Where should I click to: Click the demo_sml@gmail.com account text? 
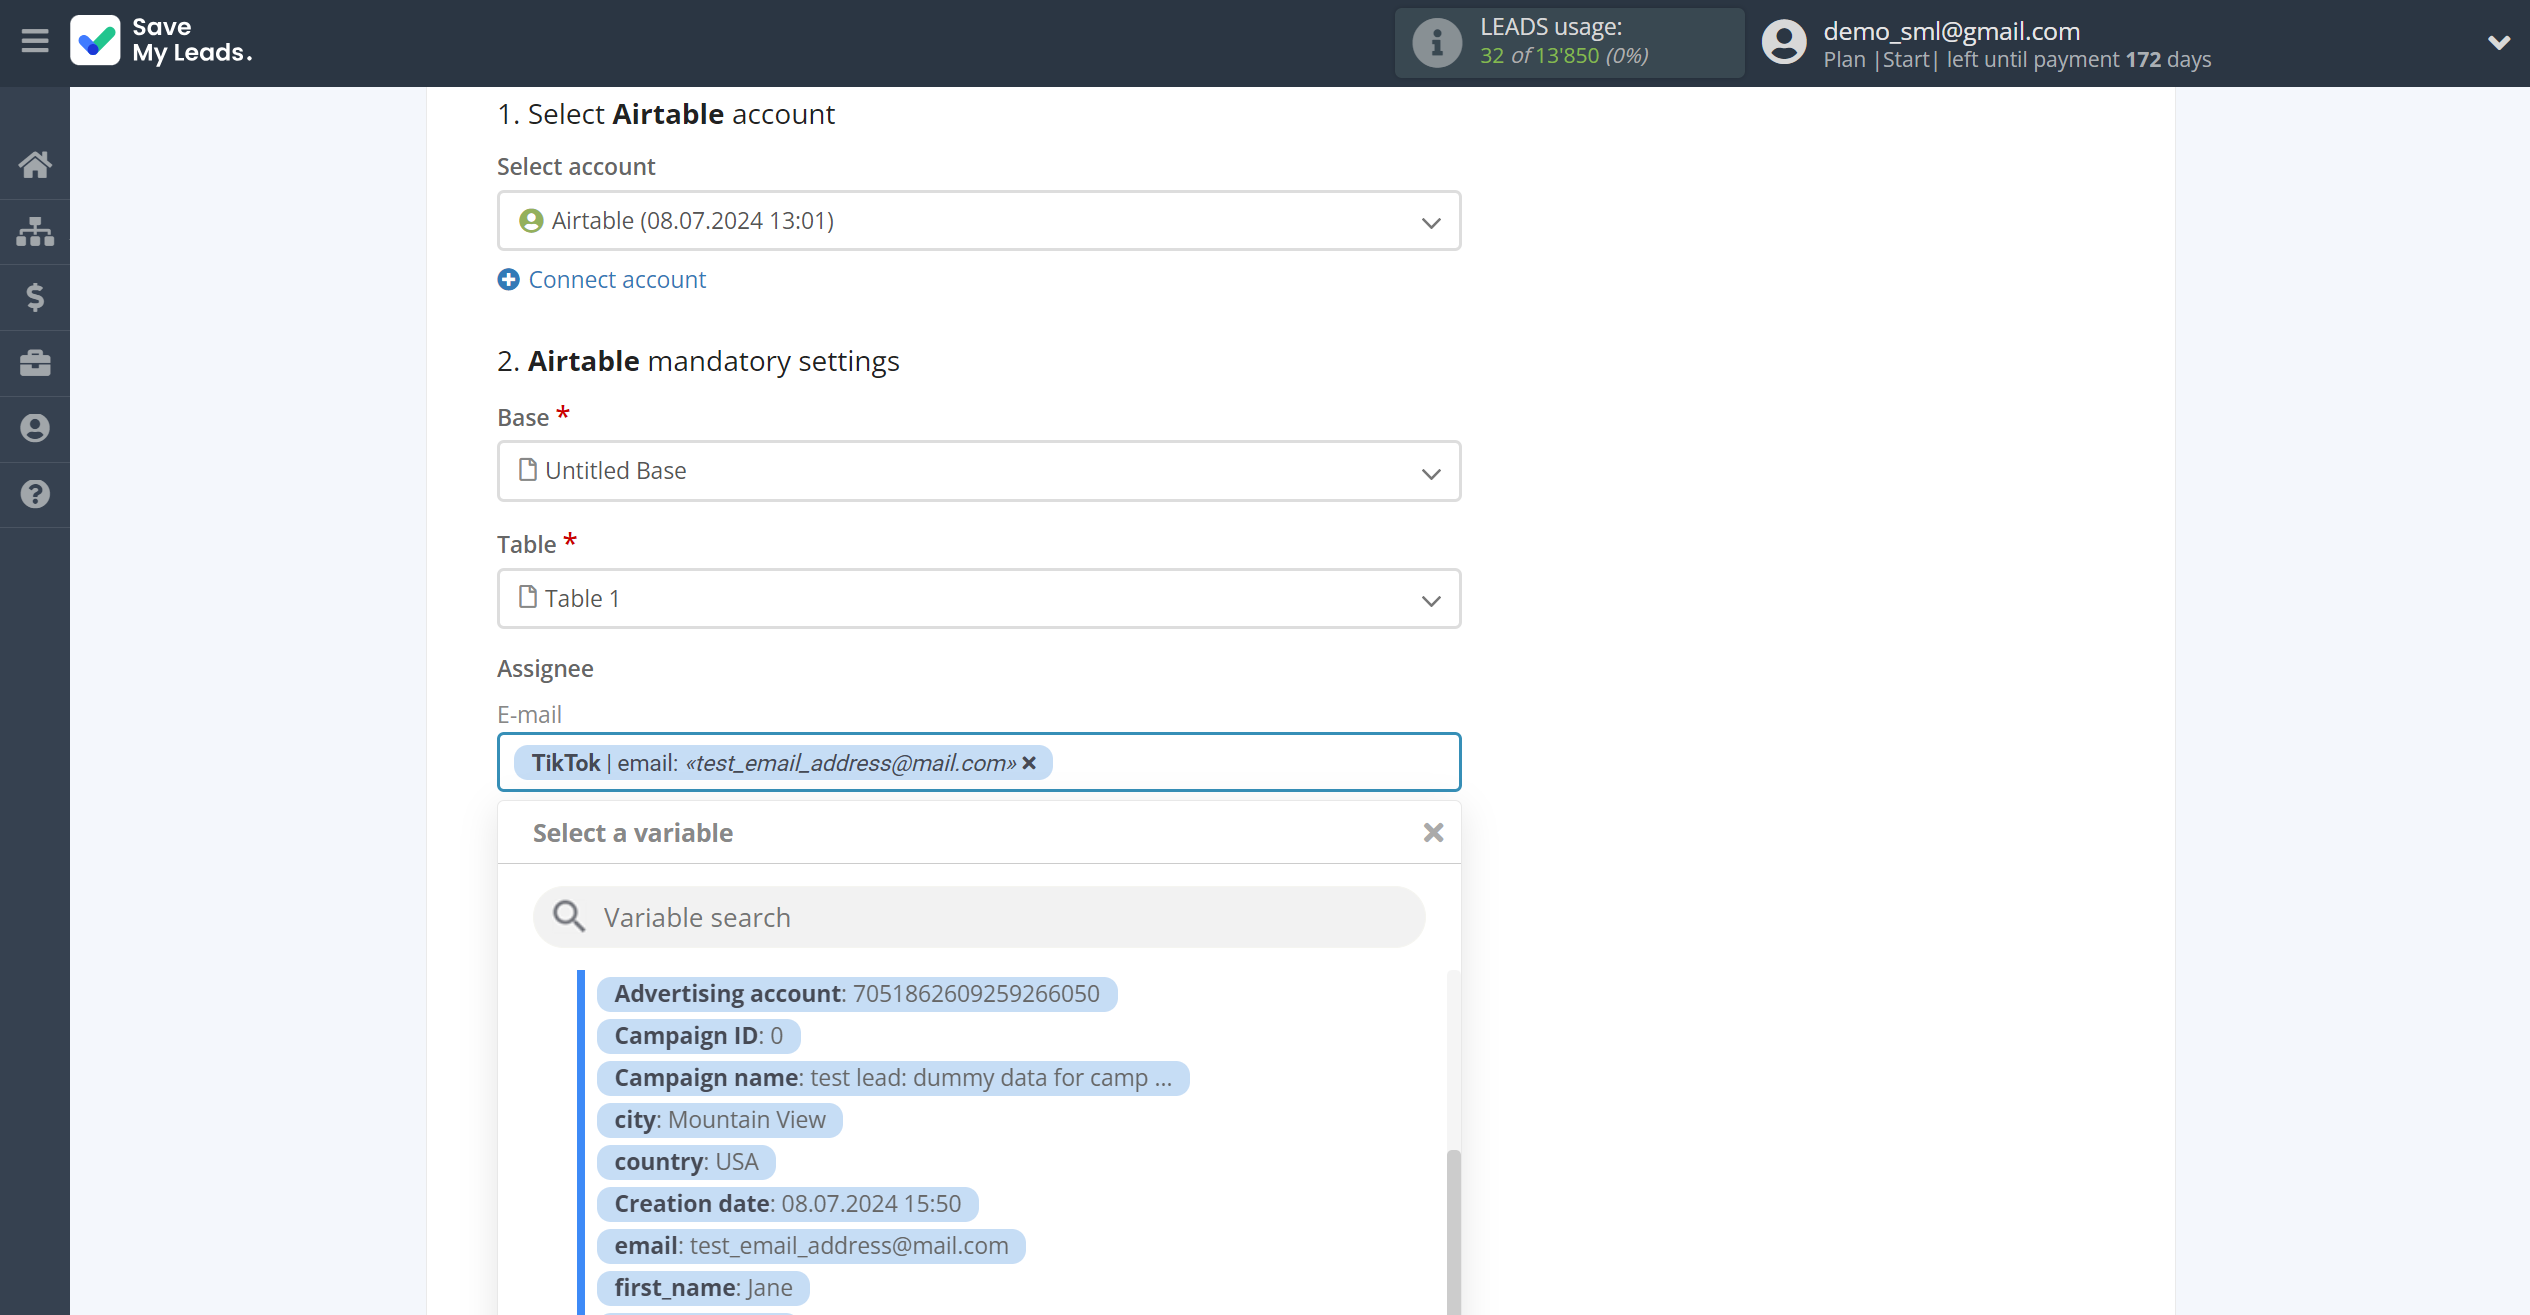(x=1951, y=31)
